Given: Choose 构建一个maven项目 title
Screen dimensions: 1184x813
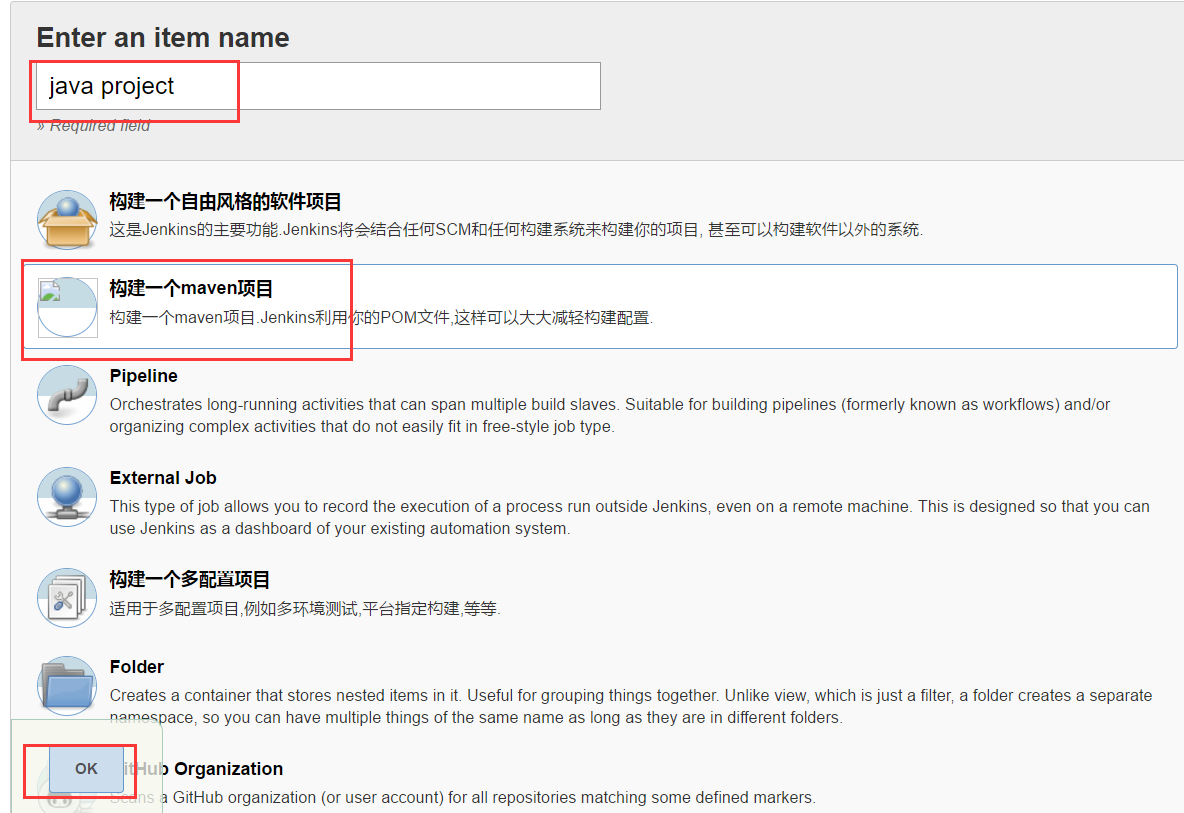Looking at the screenshot, I should coord(191,288).
